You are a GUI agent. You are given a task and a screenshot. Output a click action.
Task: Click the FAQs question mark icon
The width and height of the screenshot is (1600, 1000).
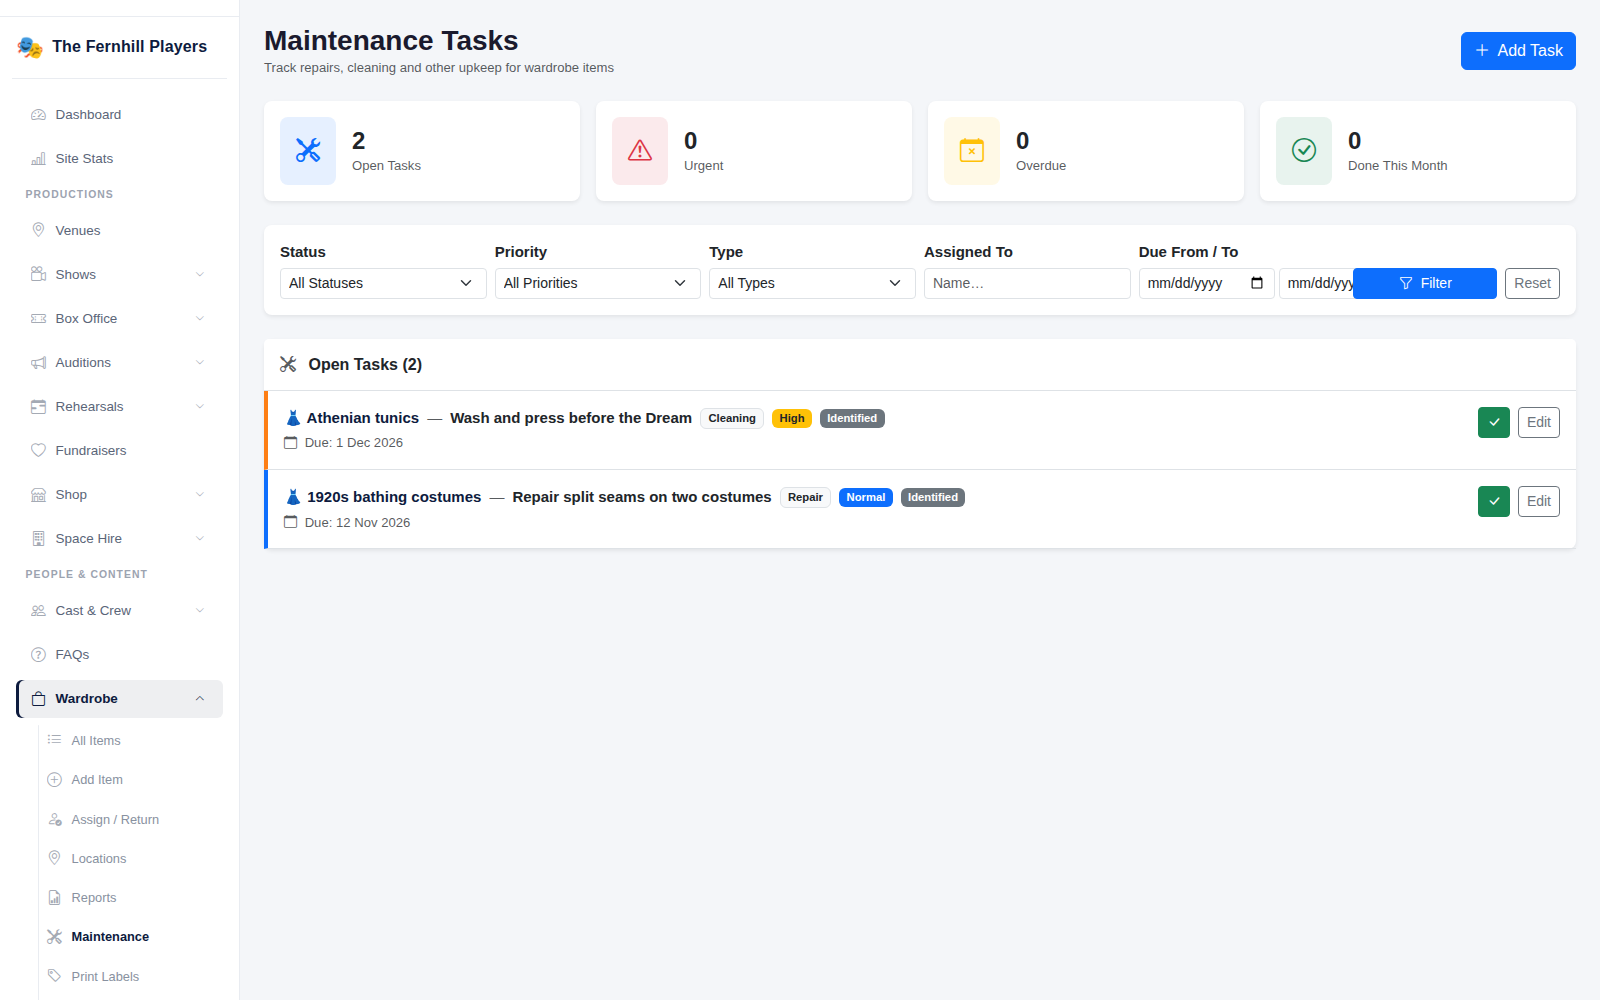pyautogui.click(x=38, y=655)
